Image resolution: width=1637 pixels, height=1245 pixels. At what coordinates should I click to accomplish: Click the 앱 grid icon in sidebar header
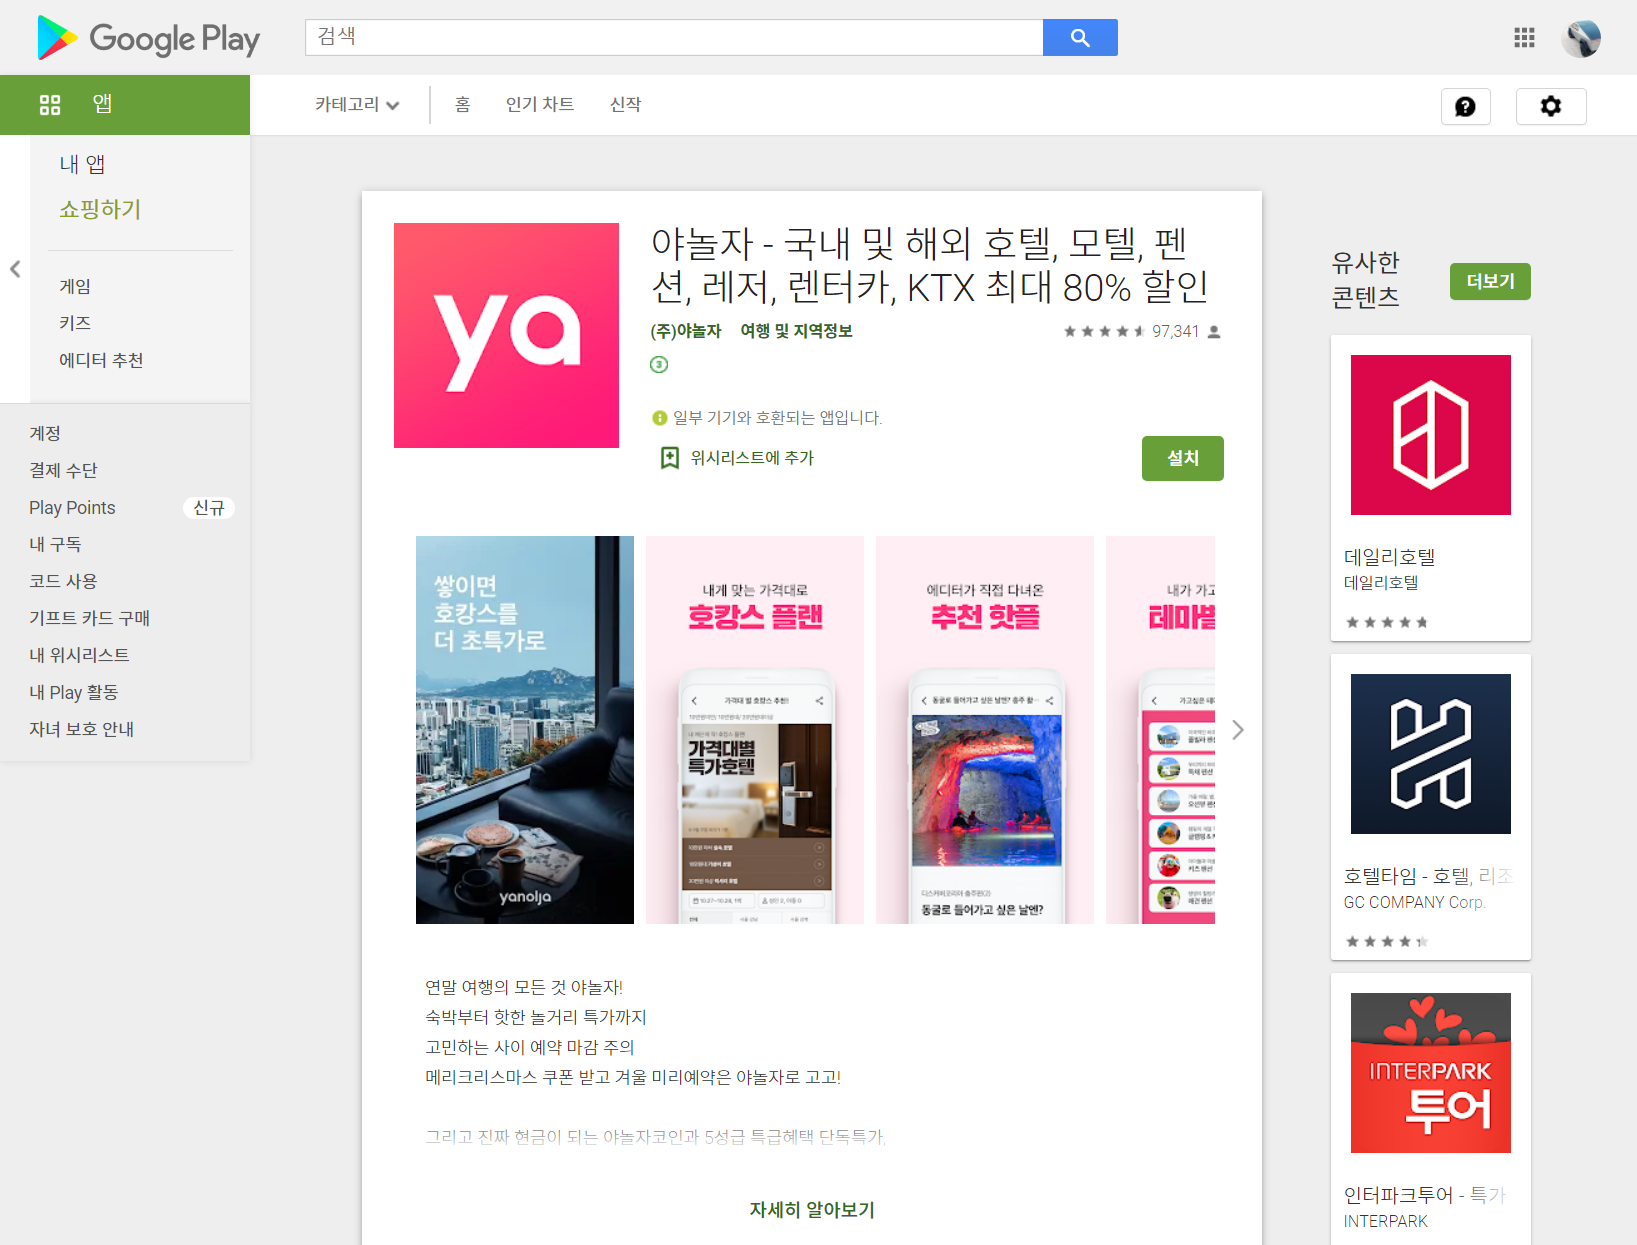50,104
